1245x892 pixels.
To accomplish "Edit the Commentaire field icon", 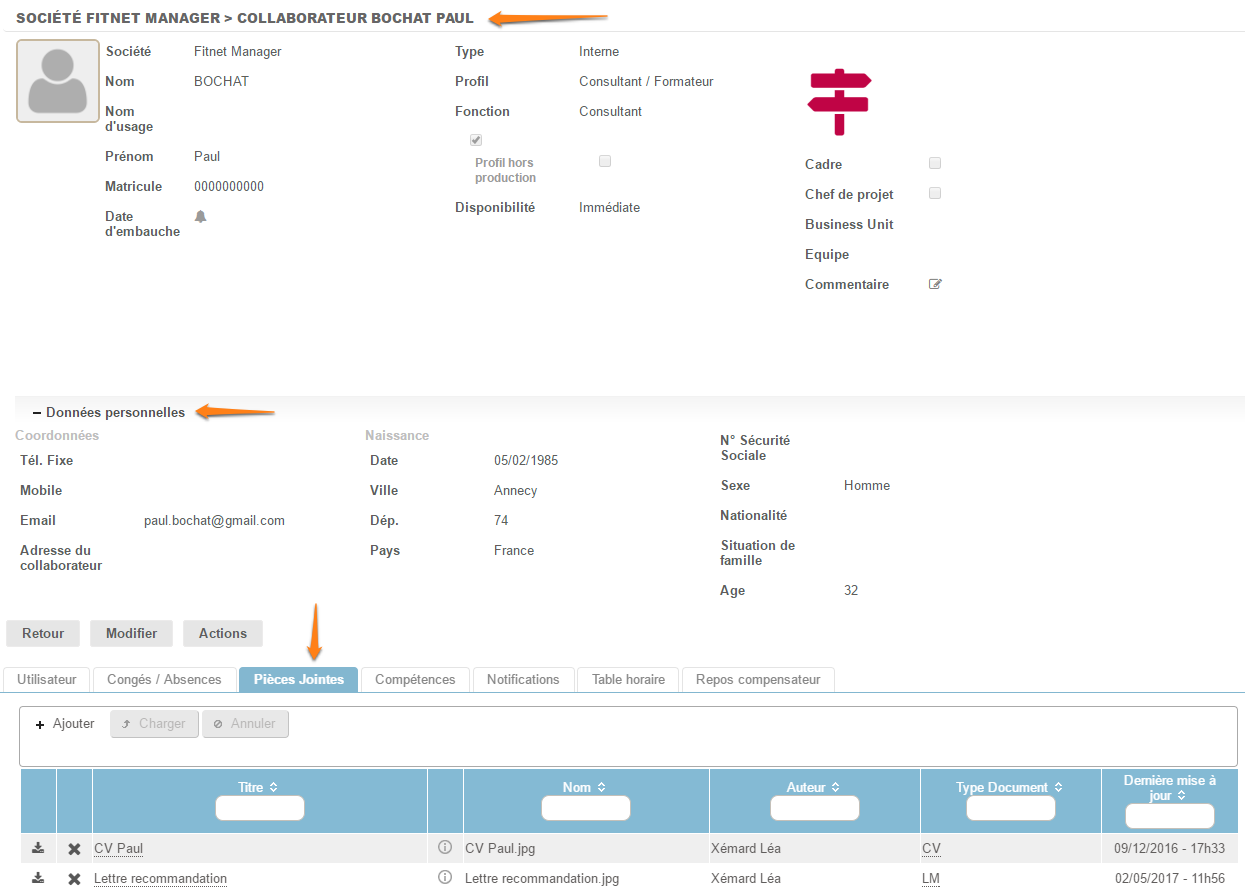I will click(935, 284).
